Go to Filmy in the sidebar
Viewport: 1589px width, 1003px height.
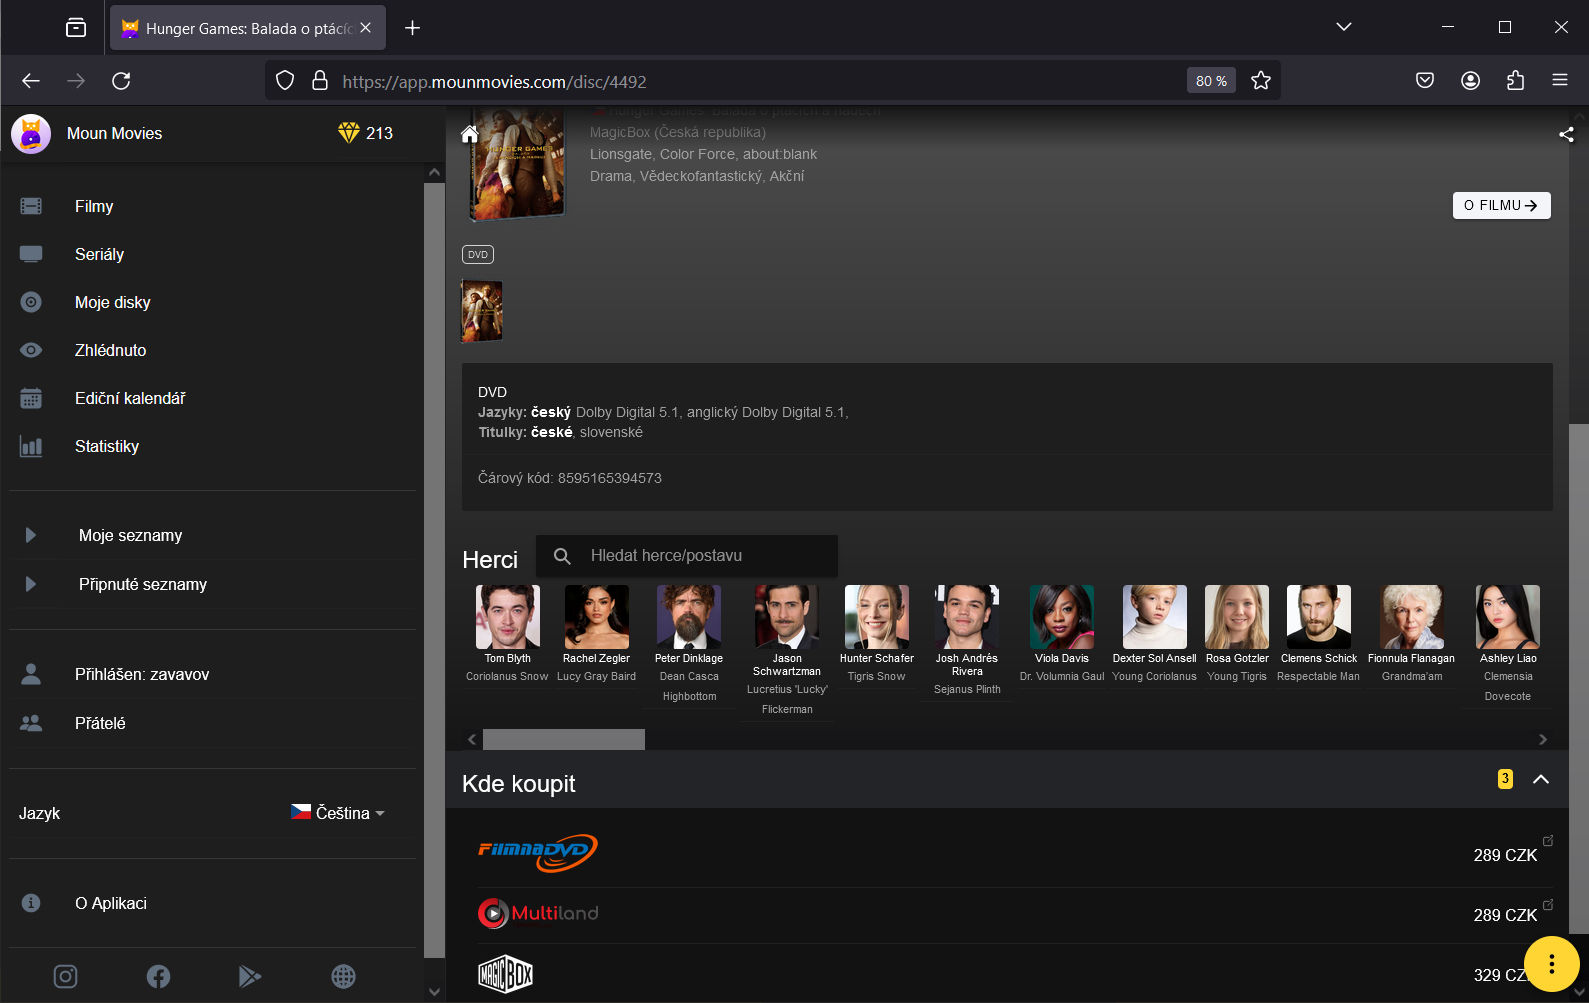pos(94,206)
